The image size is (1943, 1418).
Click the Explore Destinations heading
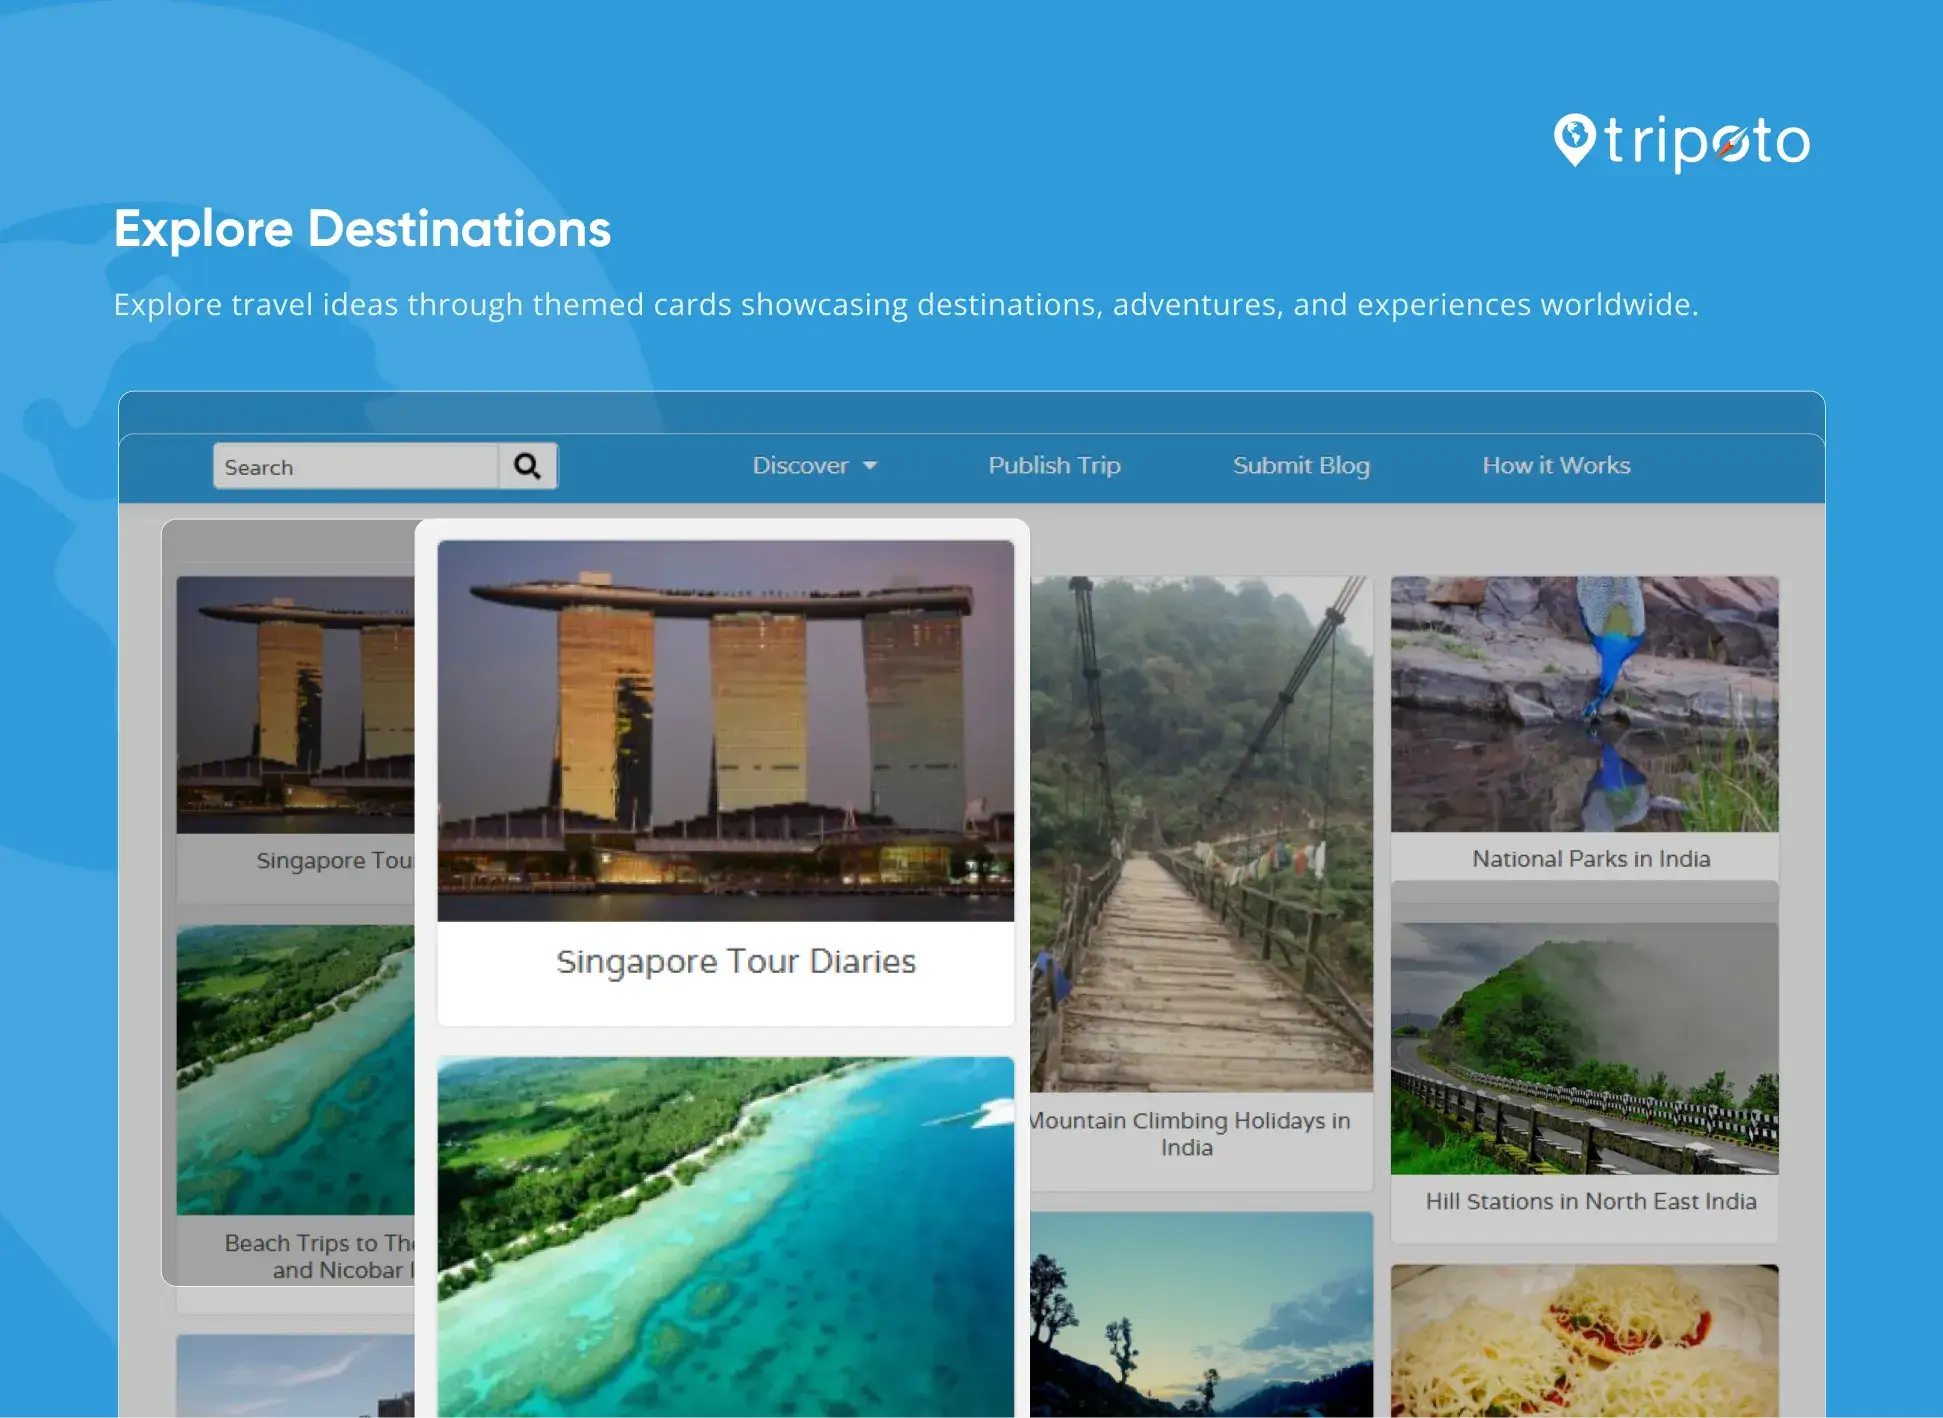click(362, 229)
